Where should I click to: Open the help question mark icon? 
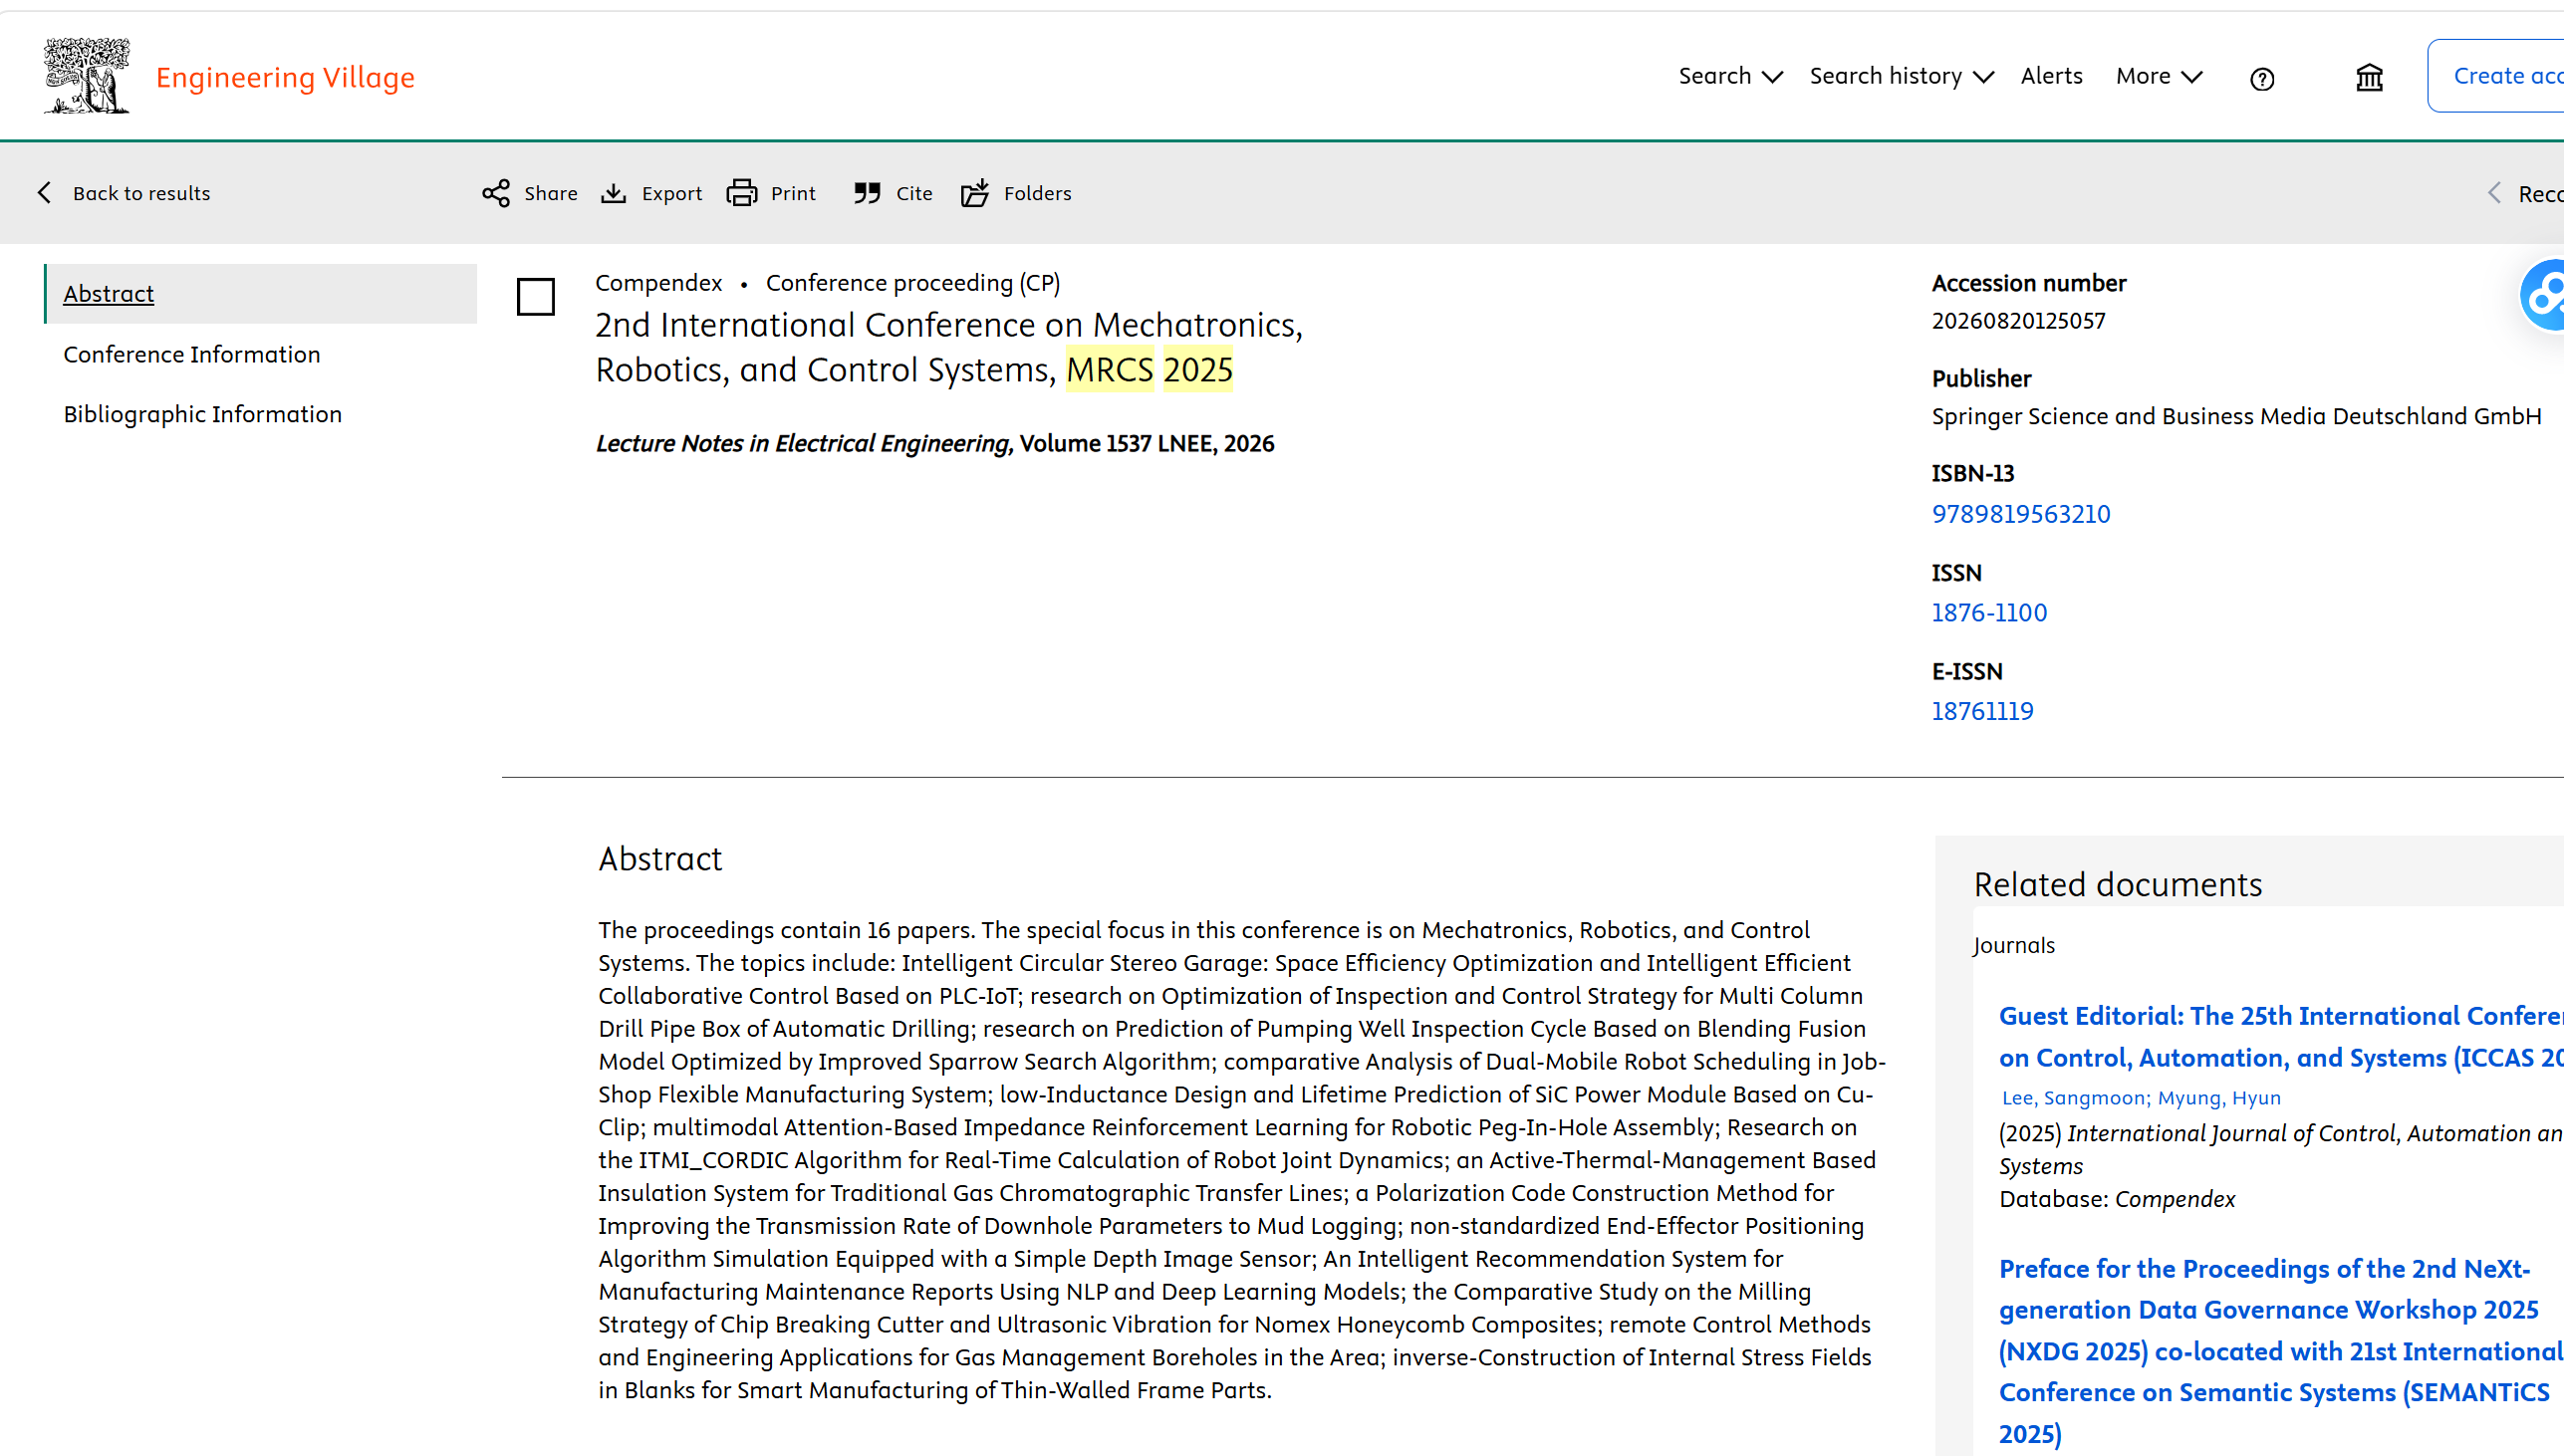click(2262, 79)
